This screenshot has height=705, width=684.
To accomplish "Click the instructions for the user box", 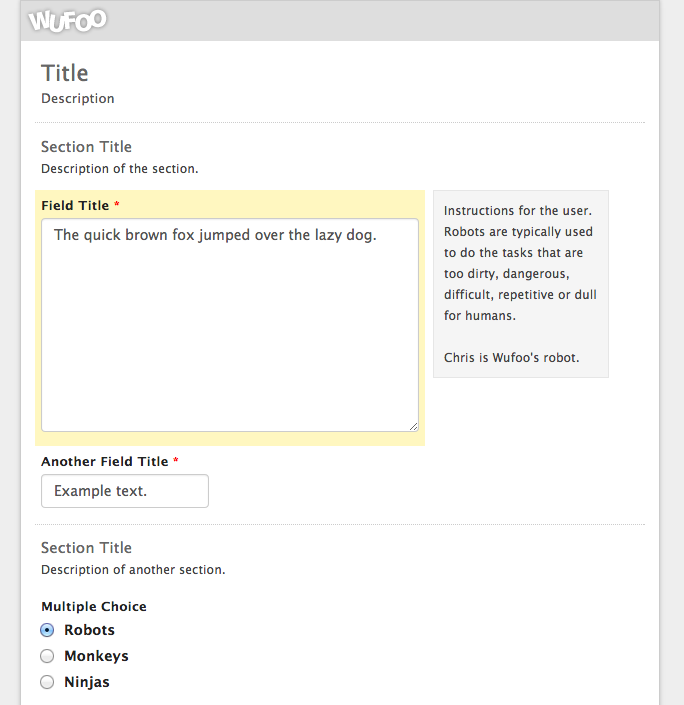I will (520, 284).
